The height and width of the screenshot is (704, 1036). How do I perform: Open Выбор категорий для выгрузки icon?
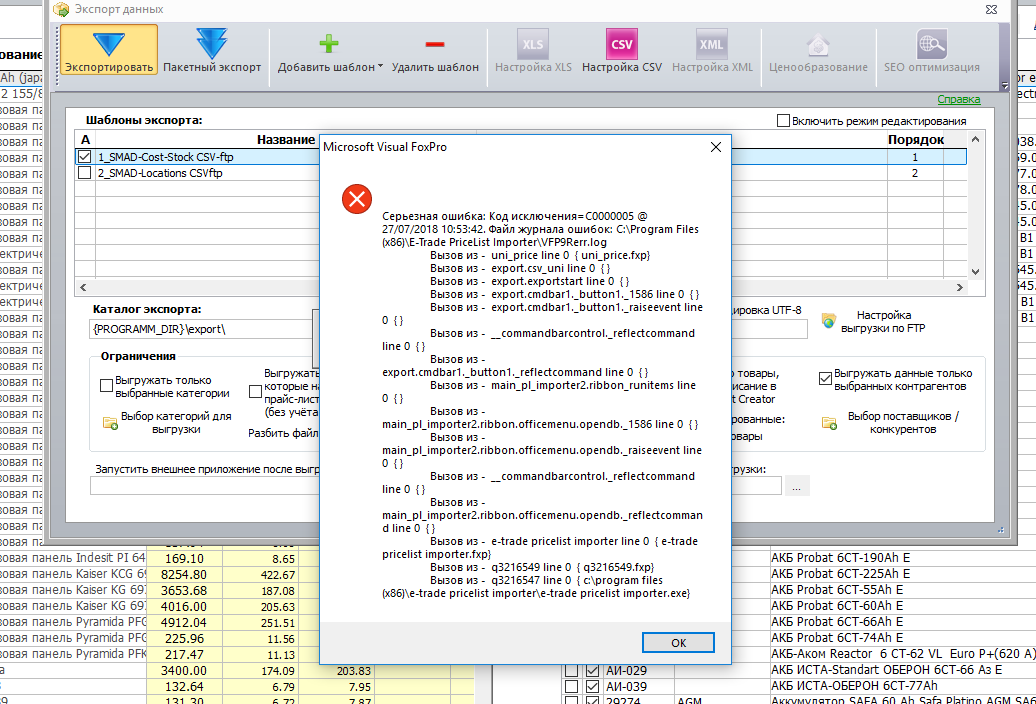(x=110, y=423)
